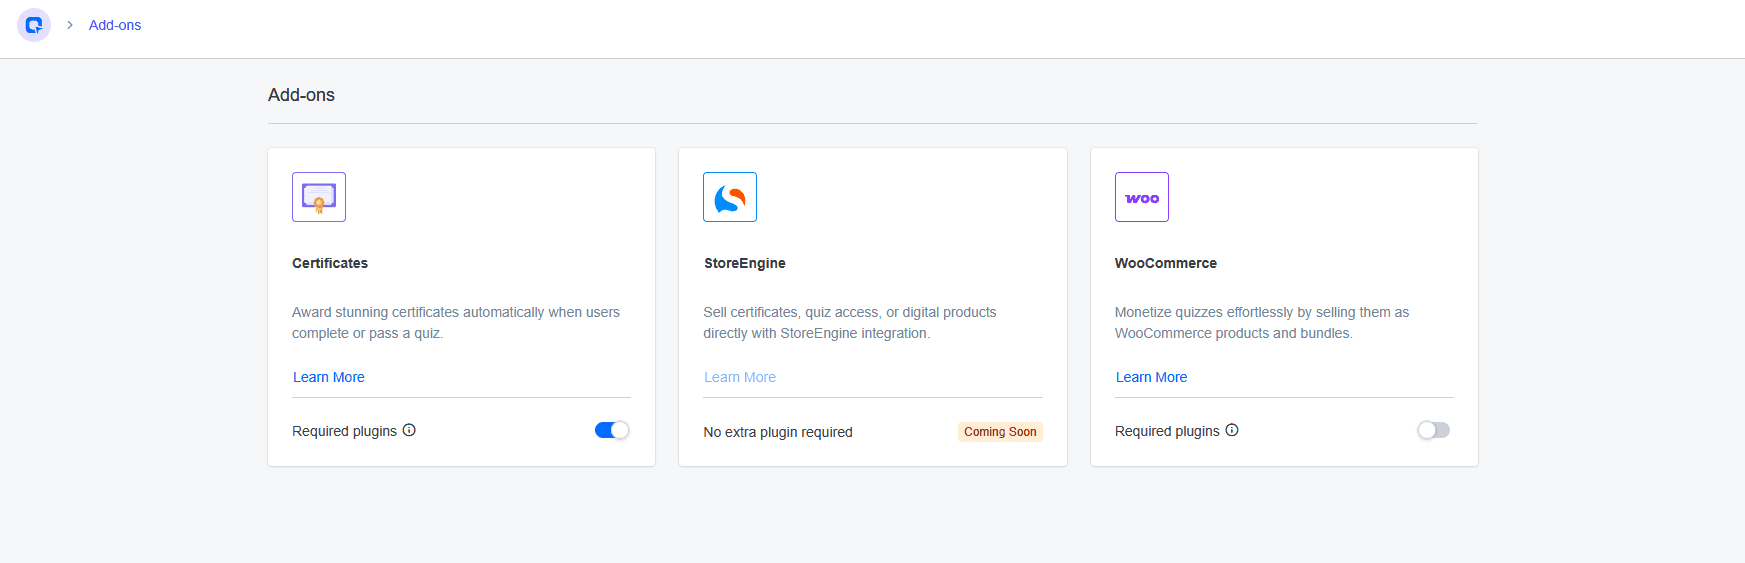This screenshot has width=1745, height=563.
Task: Open Learn More for WooCommerce
Action: (x=1151, y=377)
